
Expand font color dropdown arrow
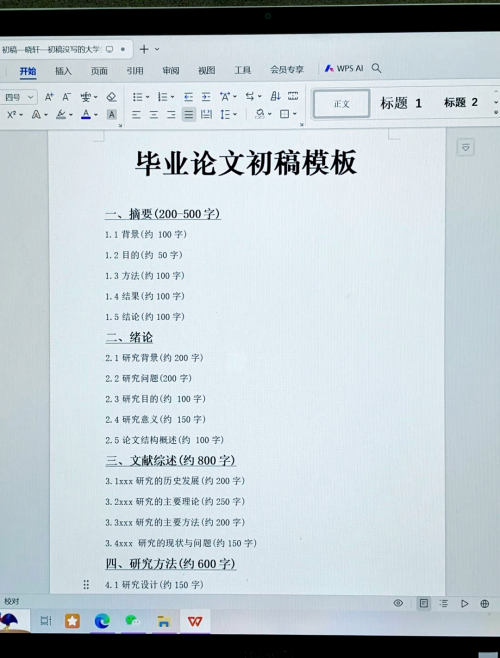click(96, 115)
